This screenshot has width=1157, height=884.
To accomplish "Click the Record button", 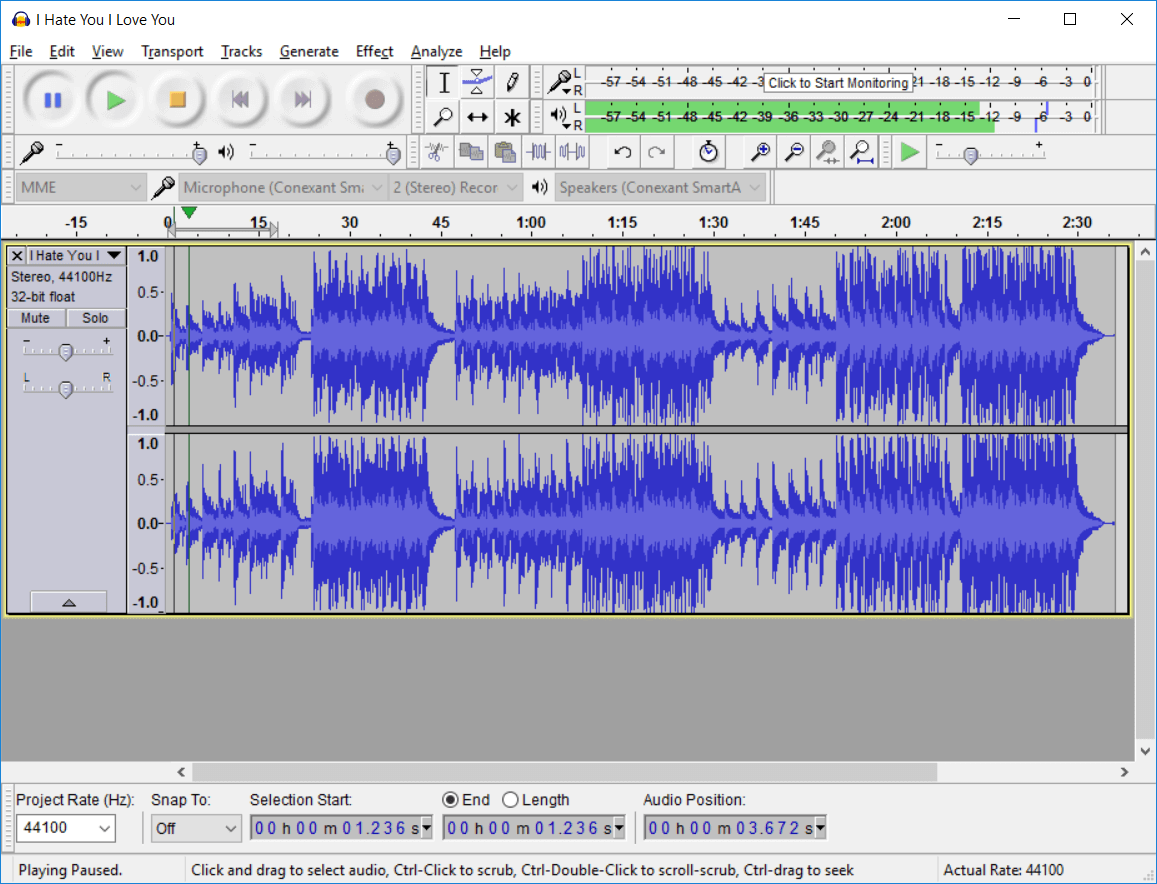I will coord(375,100).
